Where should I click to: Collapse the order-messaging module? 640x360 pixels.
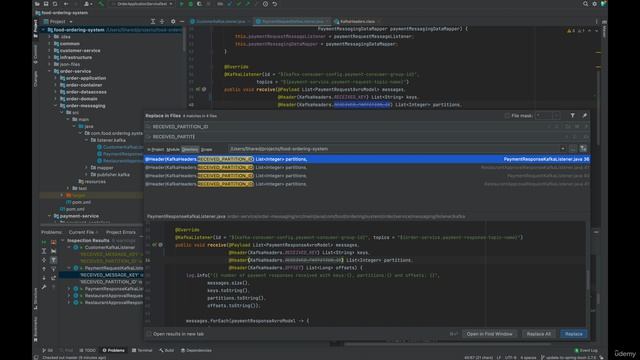(56, 106)
